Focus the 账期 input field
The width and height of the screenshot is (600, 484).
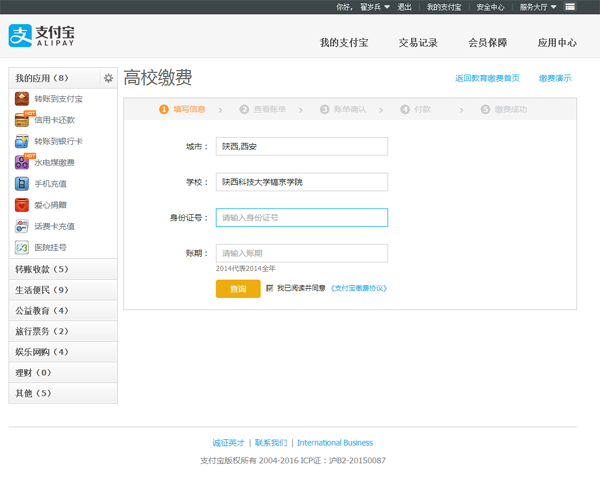point(302,253)
